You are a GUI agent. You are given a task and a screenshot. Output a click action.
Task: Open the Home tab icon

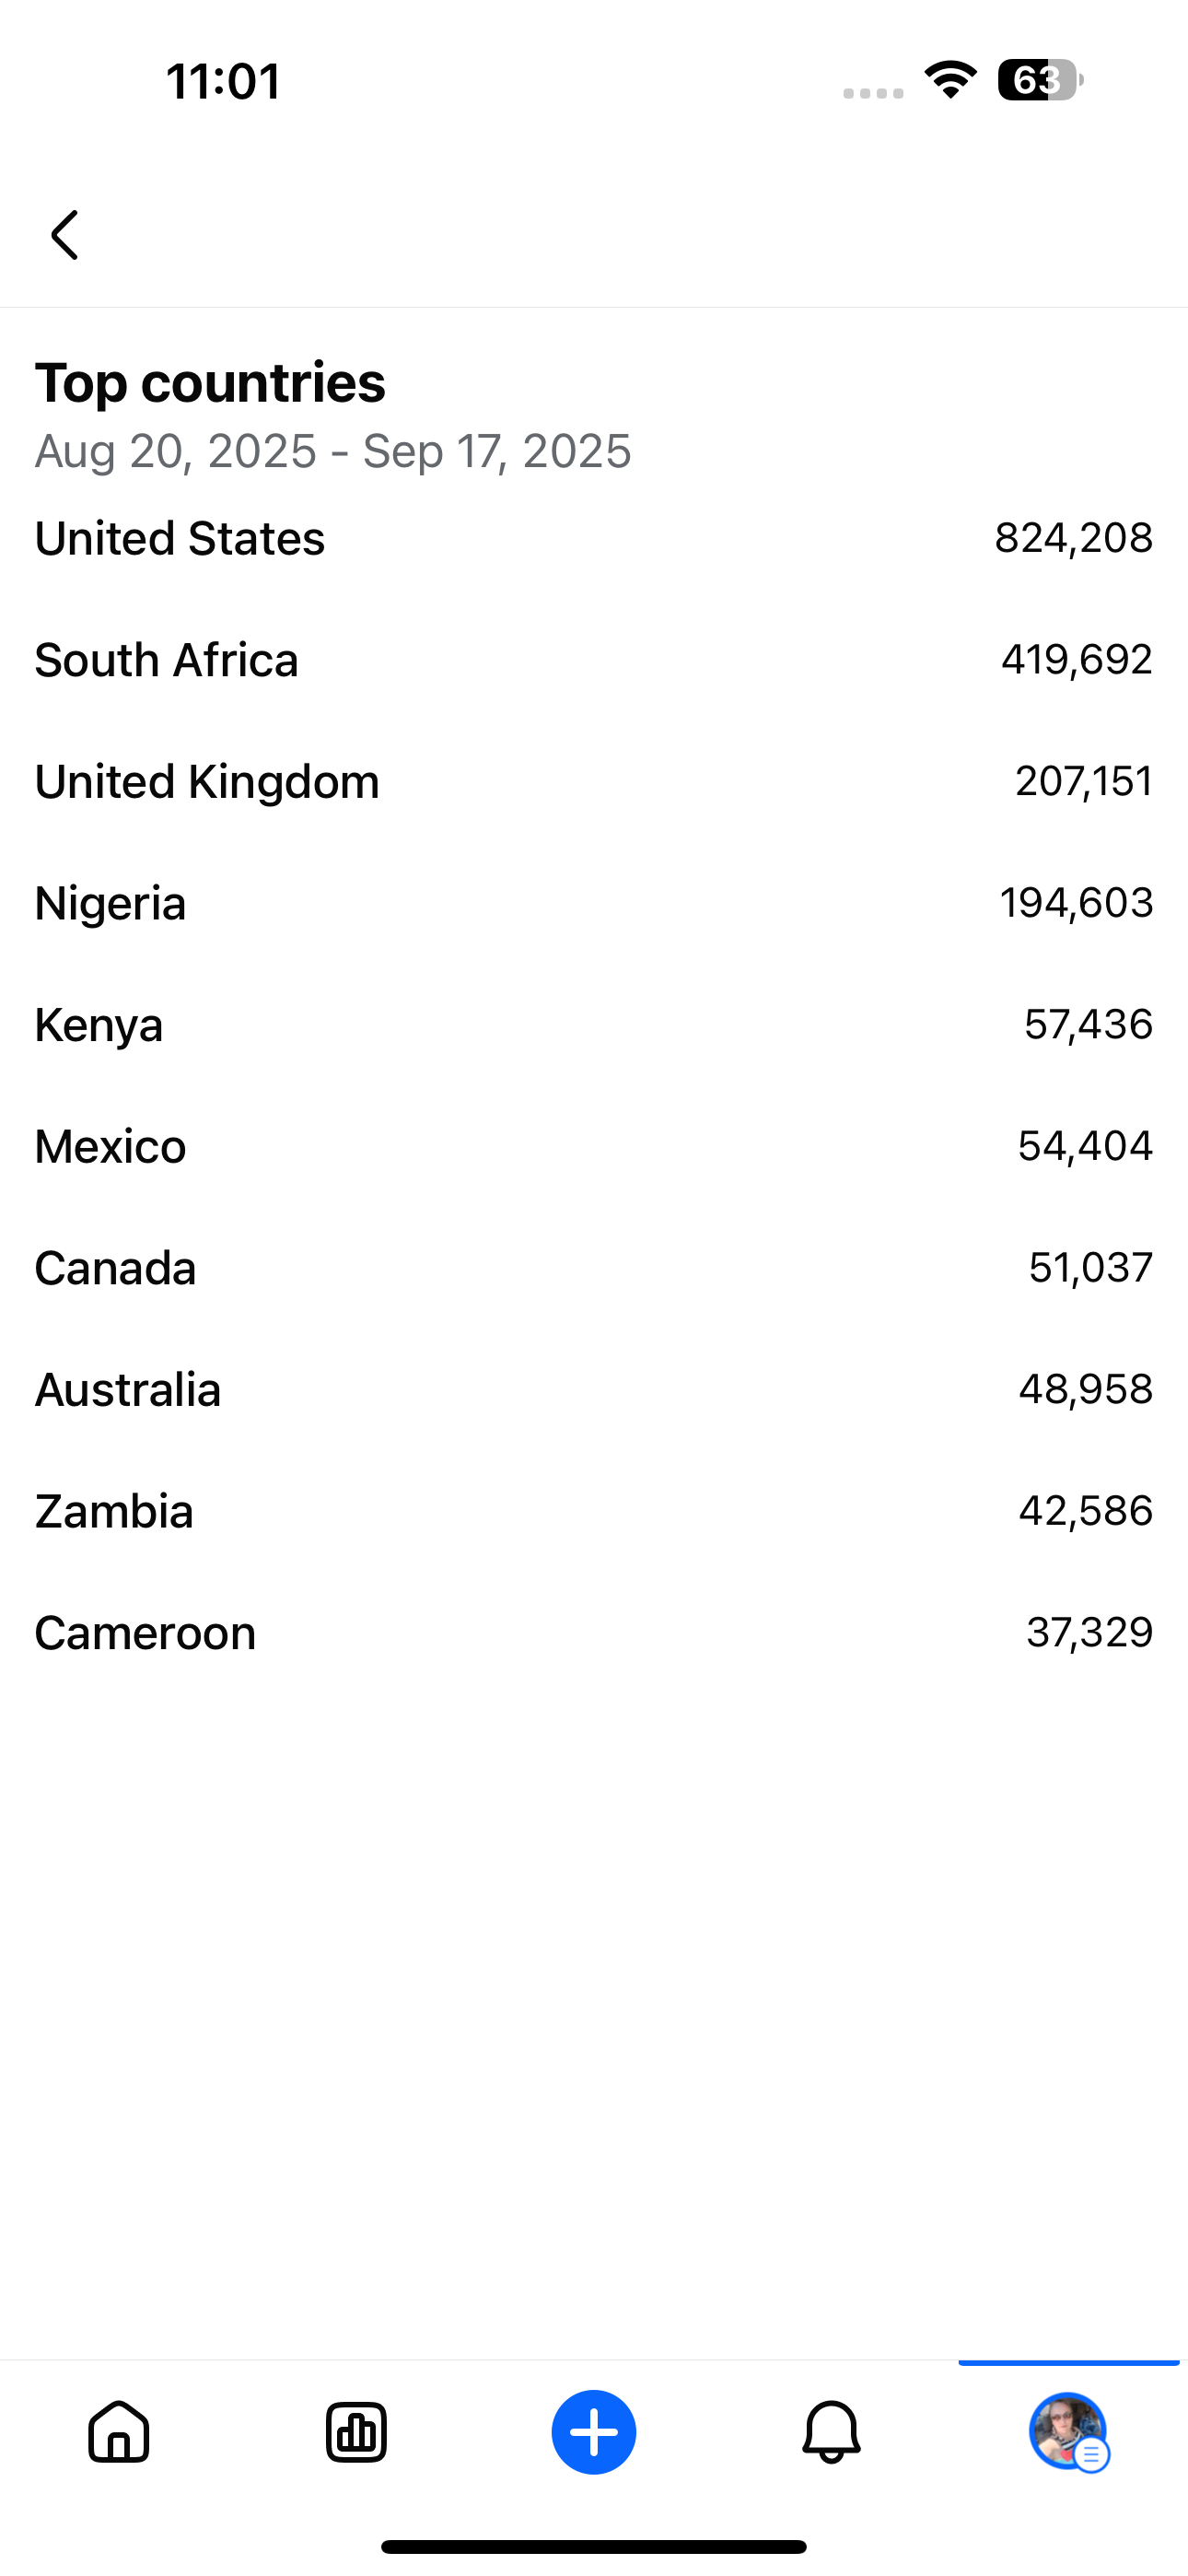click(x=119, y=2432)
